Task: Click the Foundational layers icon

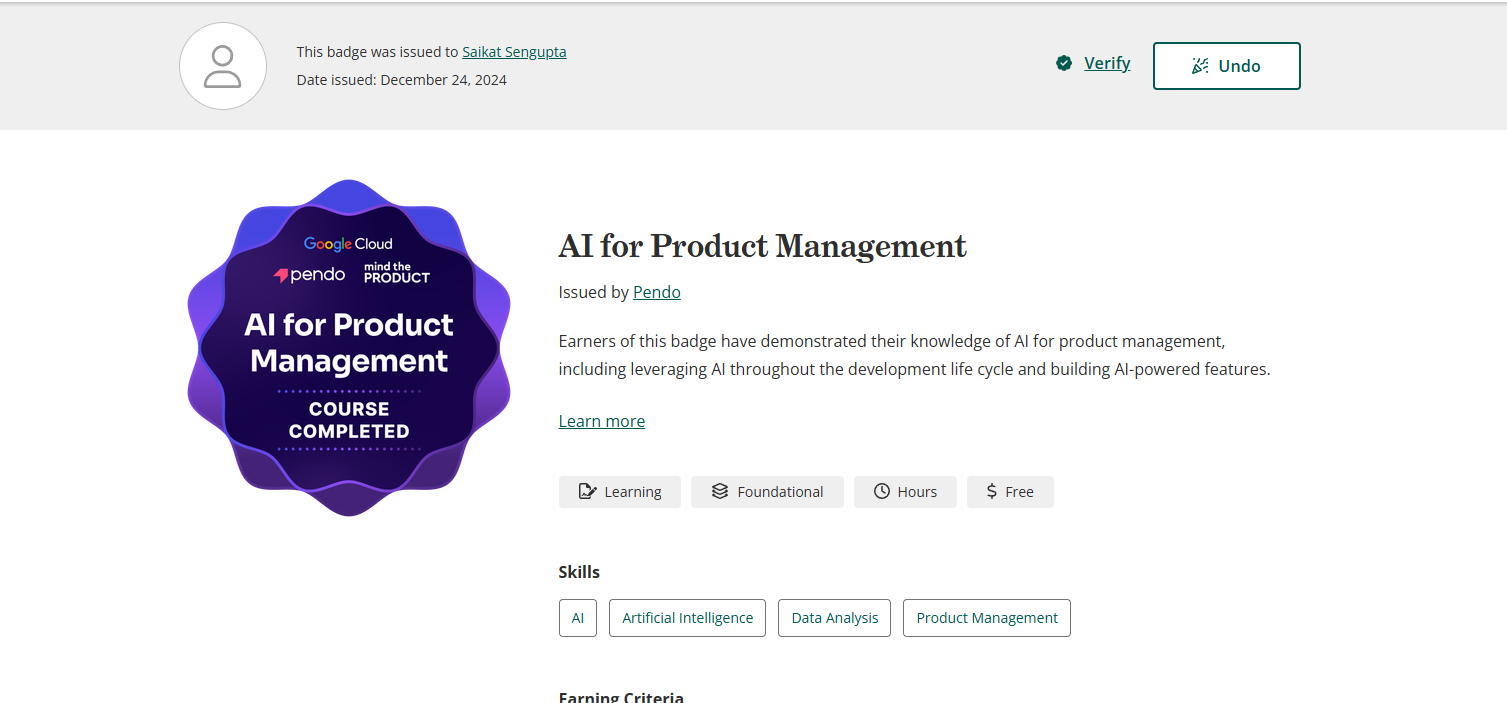Action: pyautogui.click(x=720, y=492)
